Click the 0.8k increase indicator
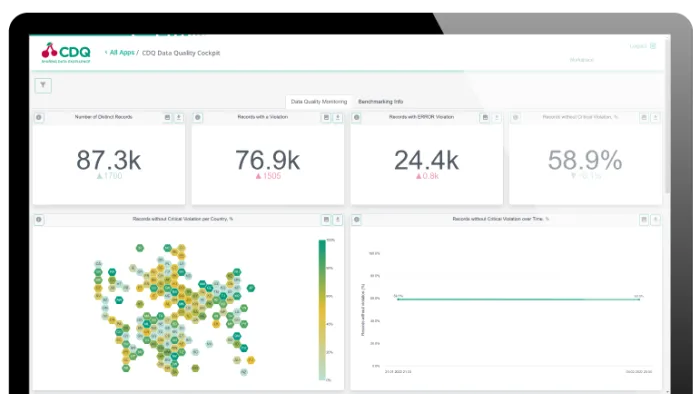The image size is (700, 394). pos(427,176)
